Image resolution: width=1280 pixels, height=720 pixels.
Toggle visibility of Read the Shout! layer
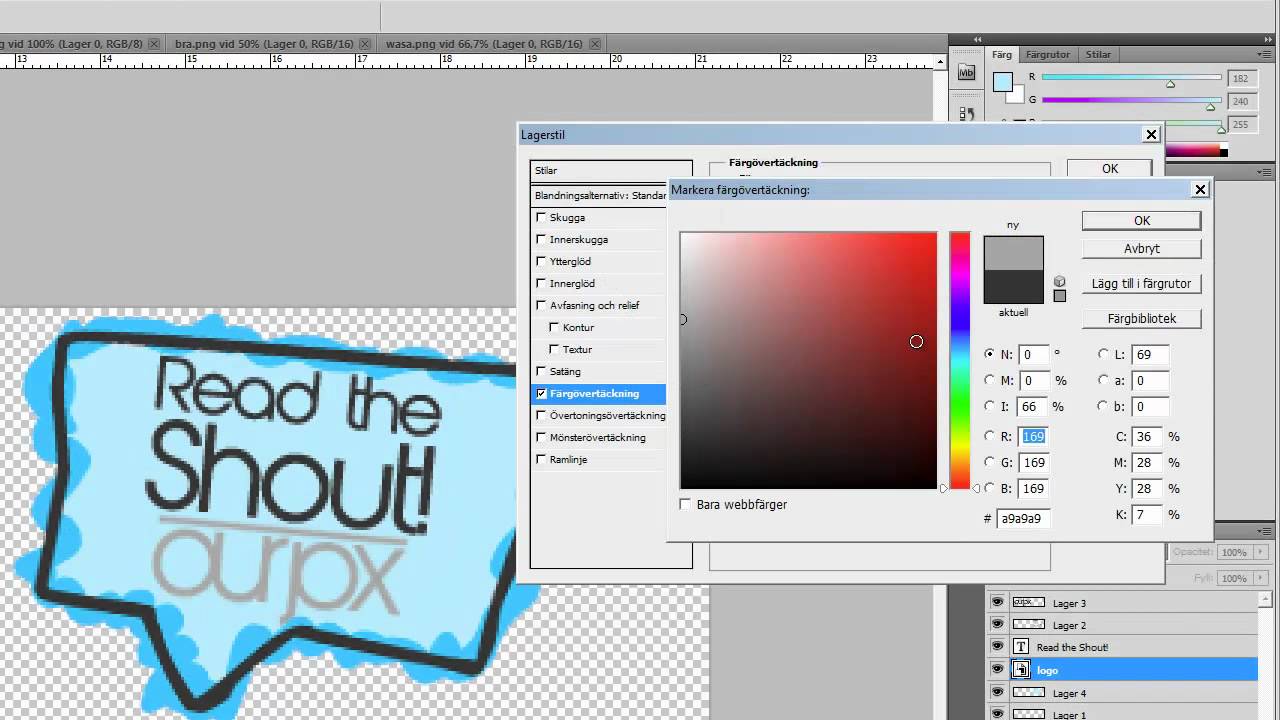(x=997, y=647)
